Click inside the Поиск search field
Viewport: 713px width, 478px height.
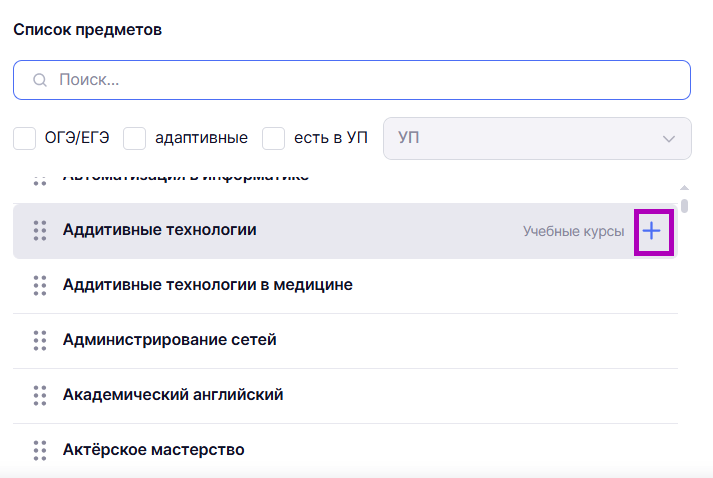point(352,80)
